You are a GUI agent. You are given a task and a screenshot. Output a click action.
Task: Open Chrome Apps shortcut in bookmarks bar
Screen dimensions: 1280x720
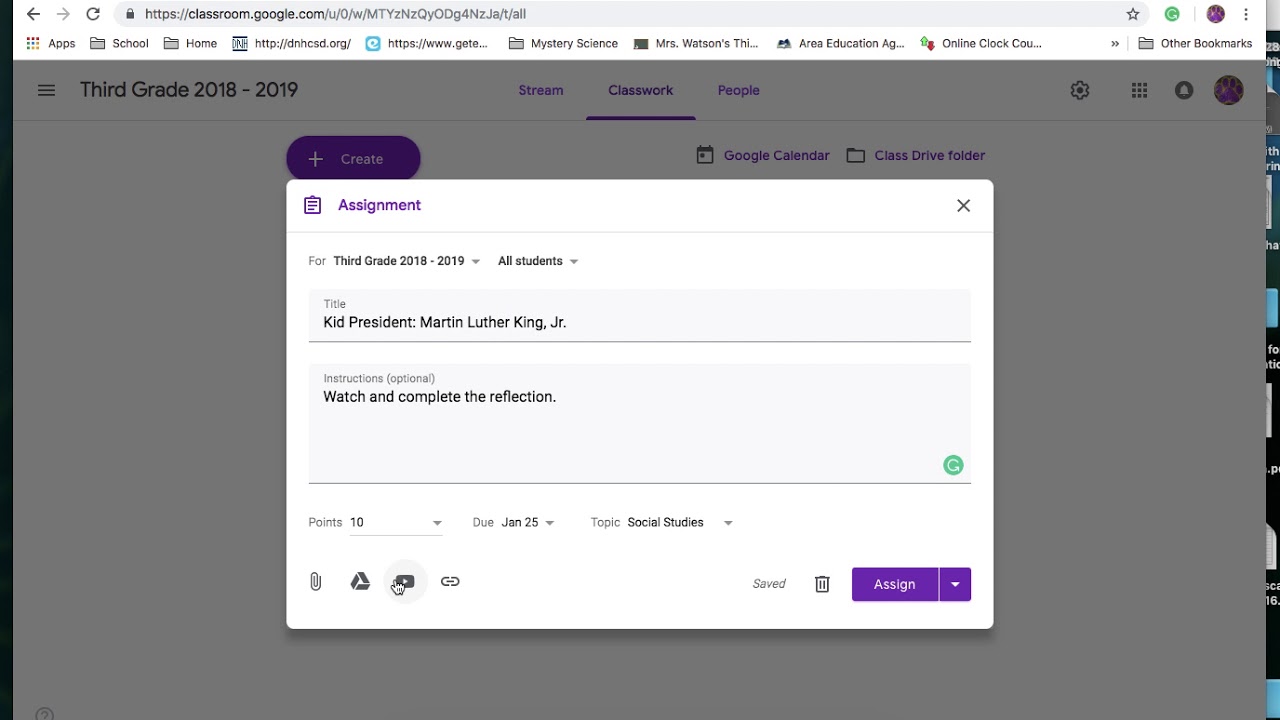pyautogui.click(x=50, y=43)
